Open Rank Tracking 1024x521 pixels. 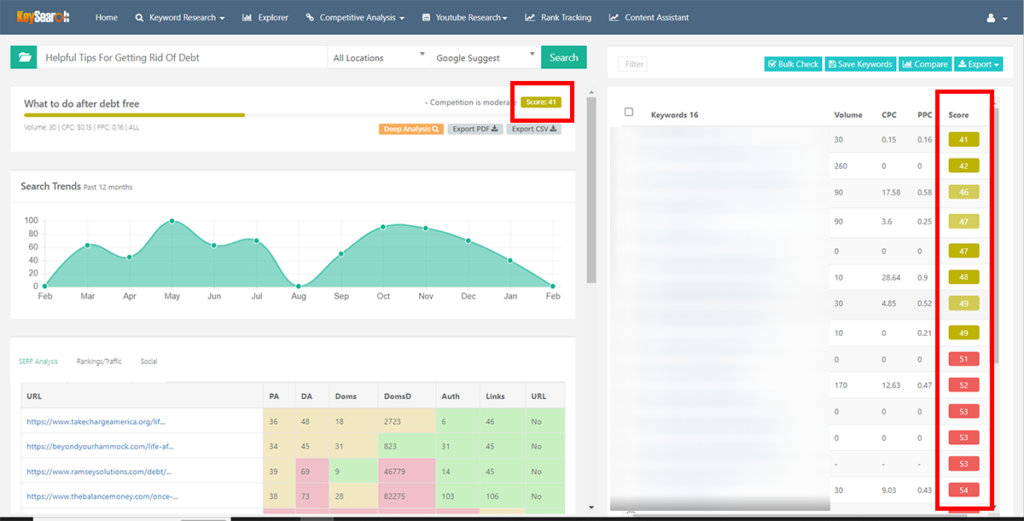[558, 18]
